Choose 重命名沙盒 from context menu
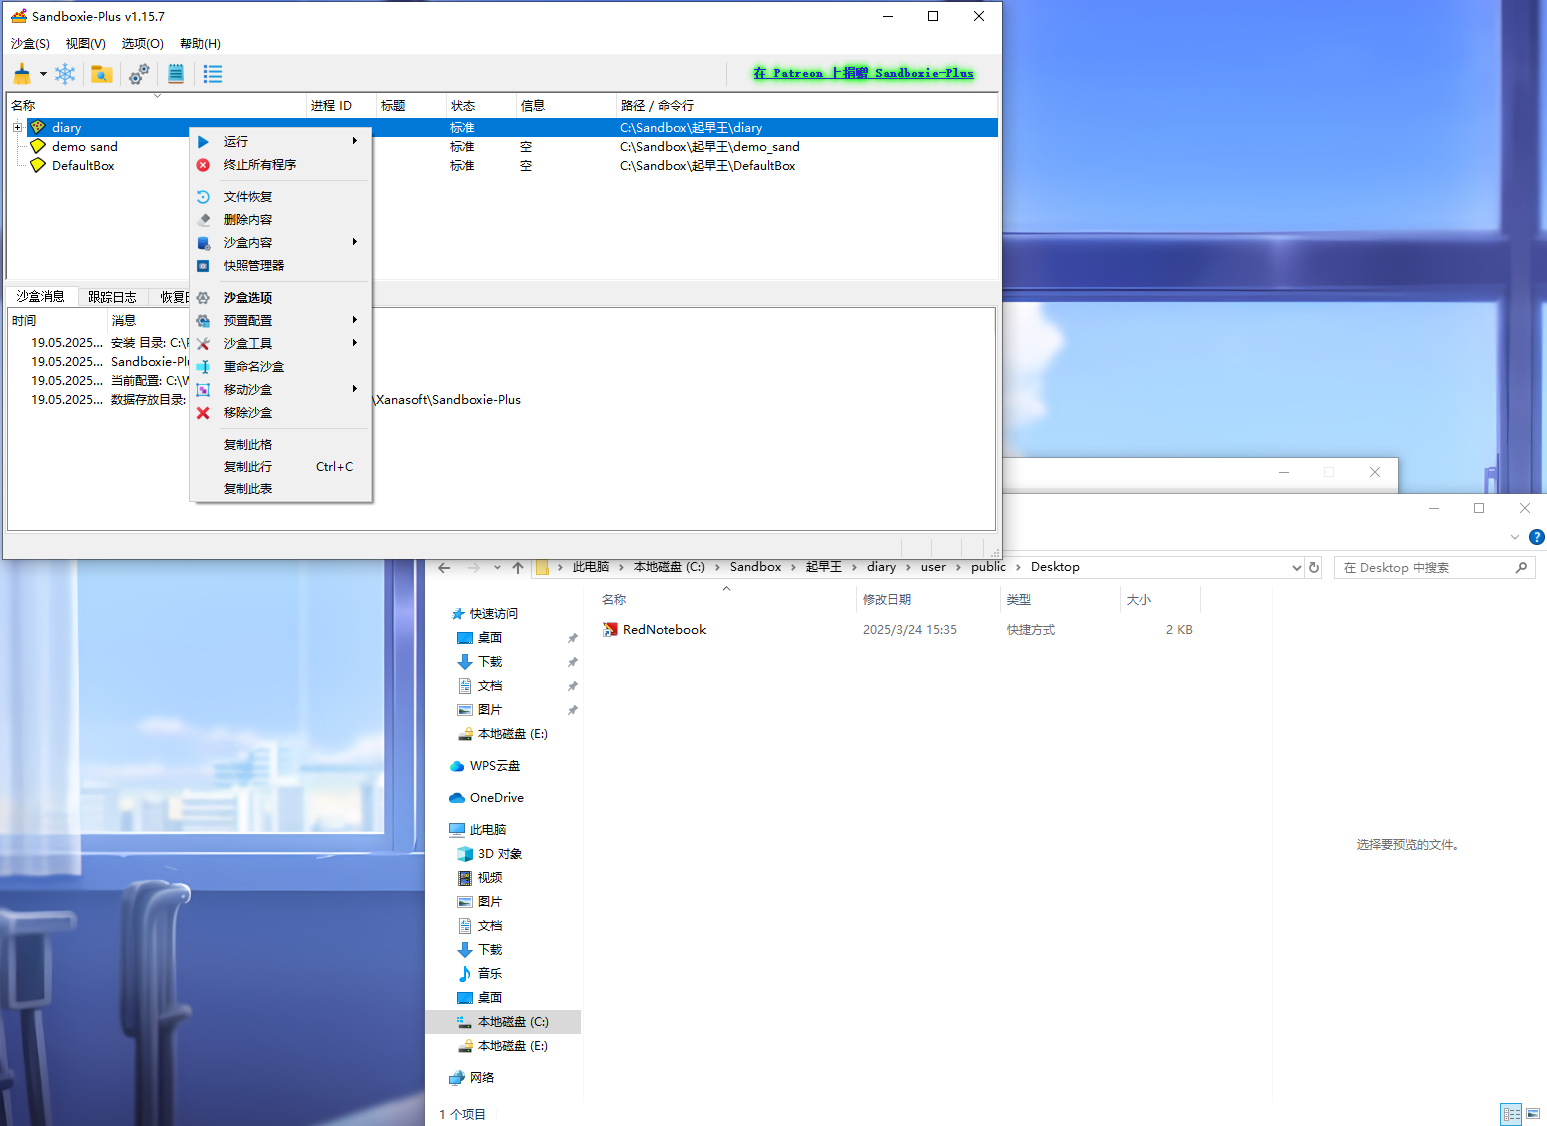This screenshot has width=1547, height=1126. [281, 367]
